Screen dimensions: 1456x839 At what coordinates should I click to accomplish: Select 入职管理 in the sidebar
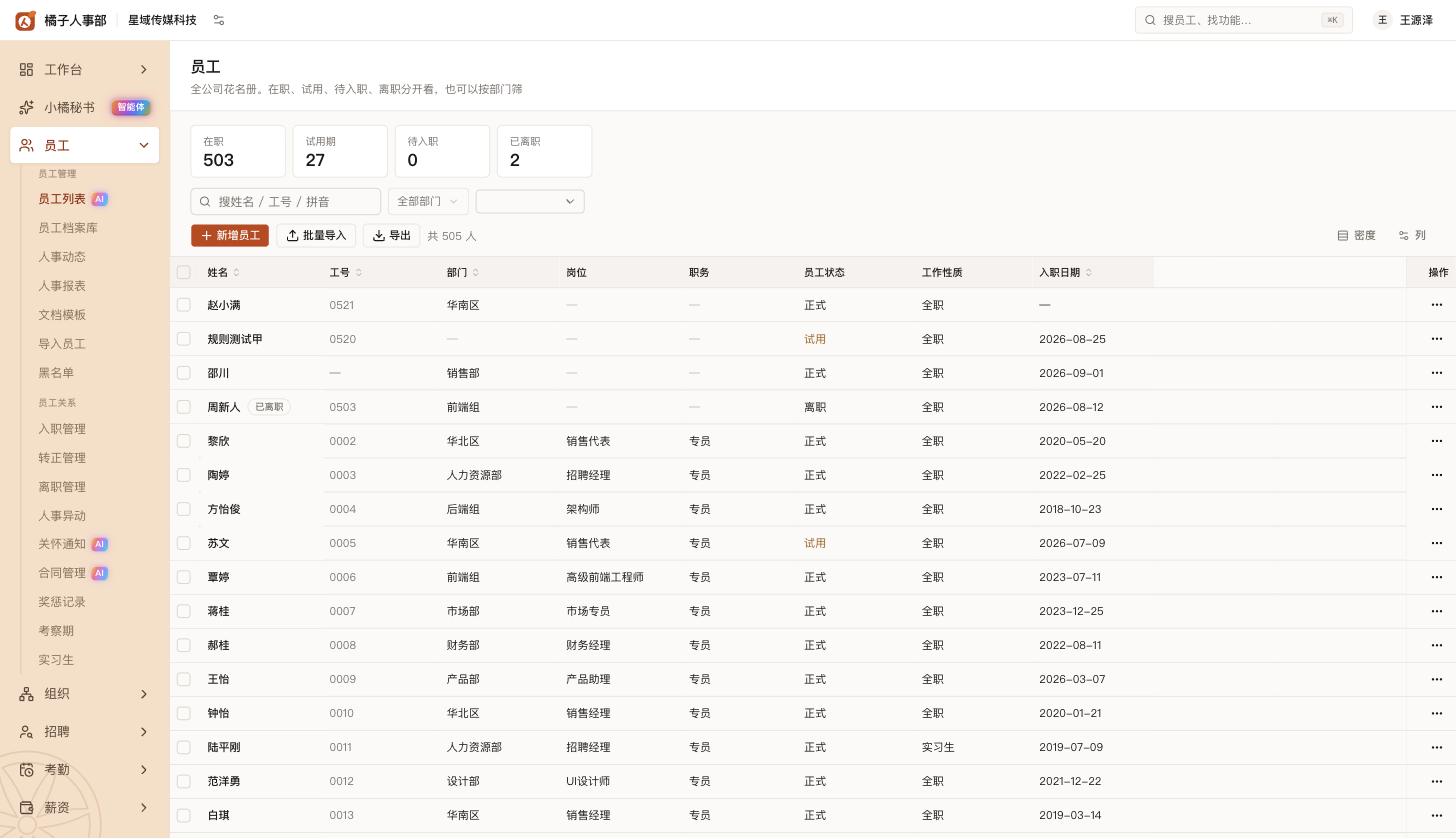click(62, 429)
